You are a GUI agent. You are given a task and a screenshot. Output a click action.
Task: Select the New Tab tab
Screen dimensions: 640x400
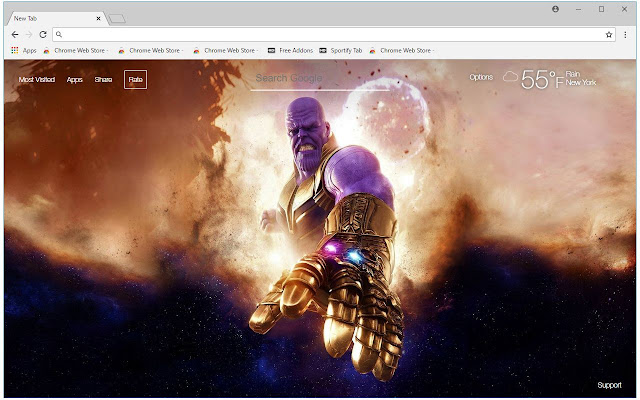coord(56,18)
